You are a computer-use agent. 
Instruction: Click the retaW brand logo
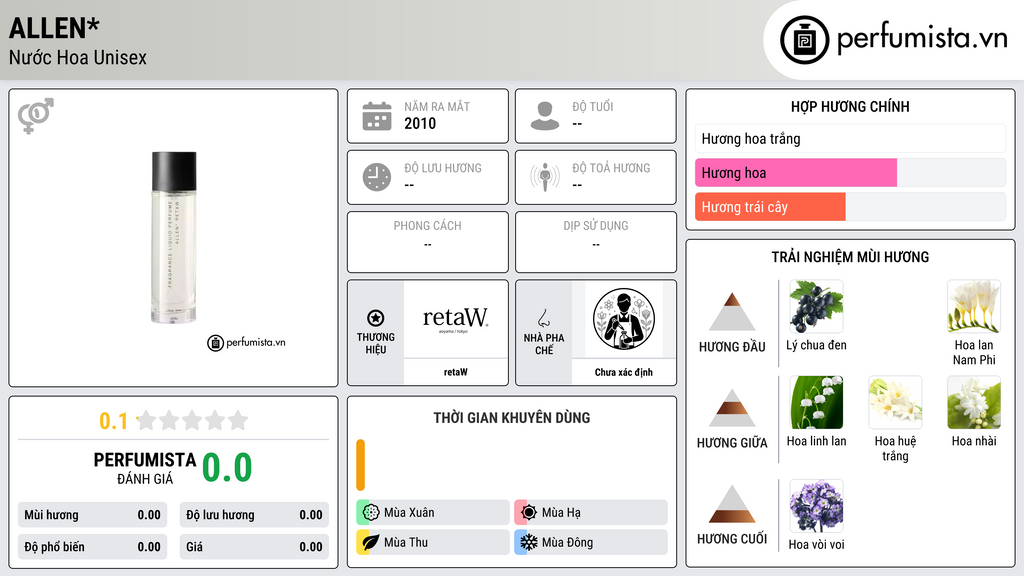click(455, 319)
